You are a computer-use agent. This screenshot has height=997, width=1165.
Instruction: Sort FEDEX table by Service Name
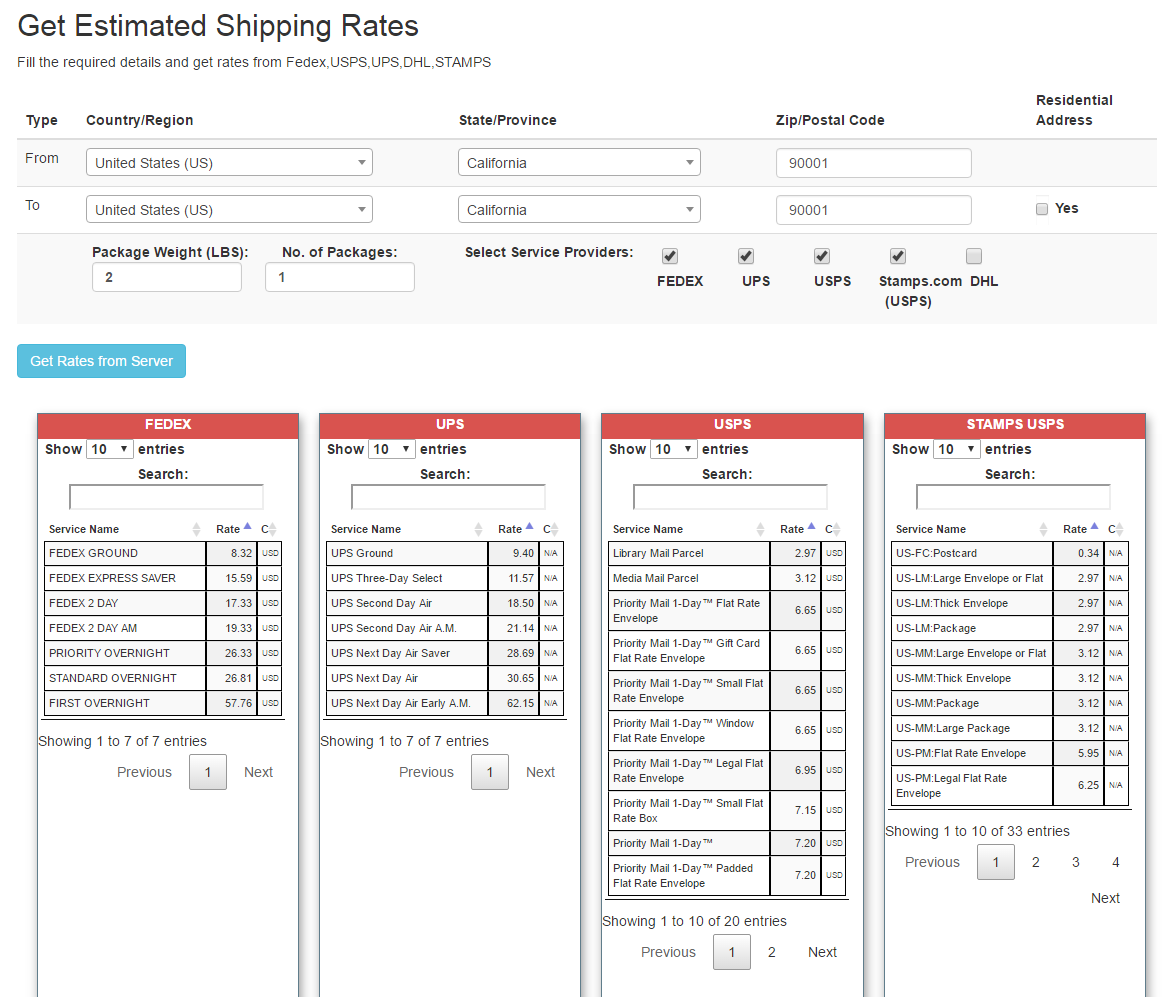click(x=124, y=529)
